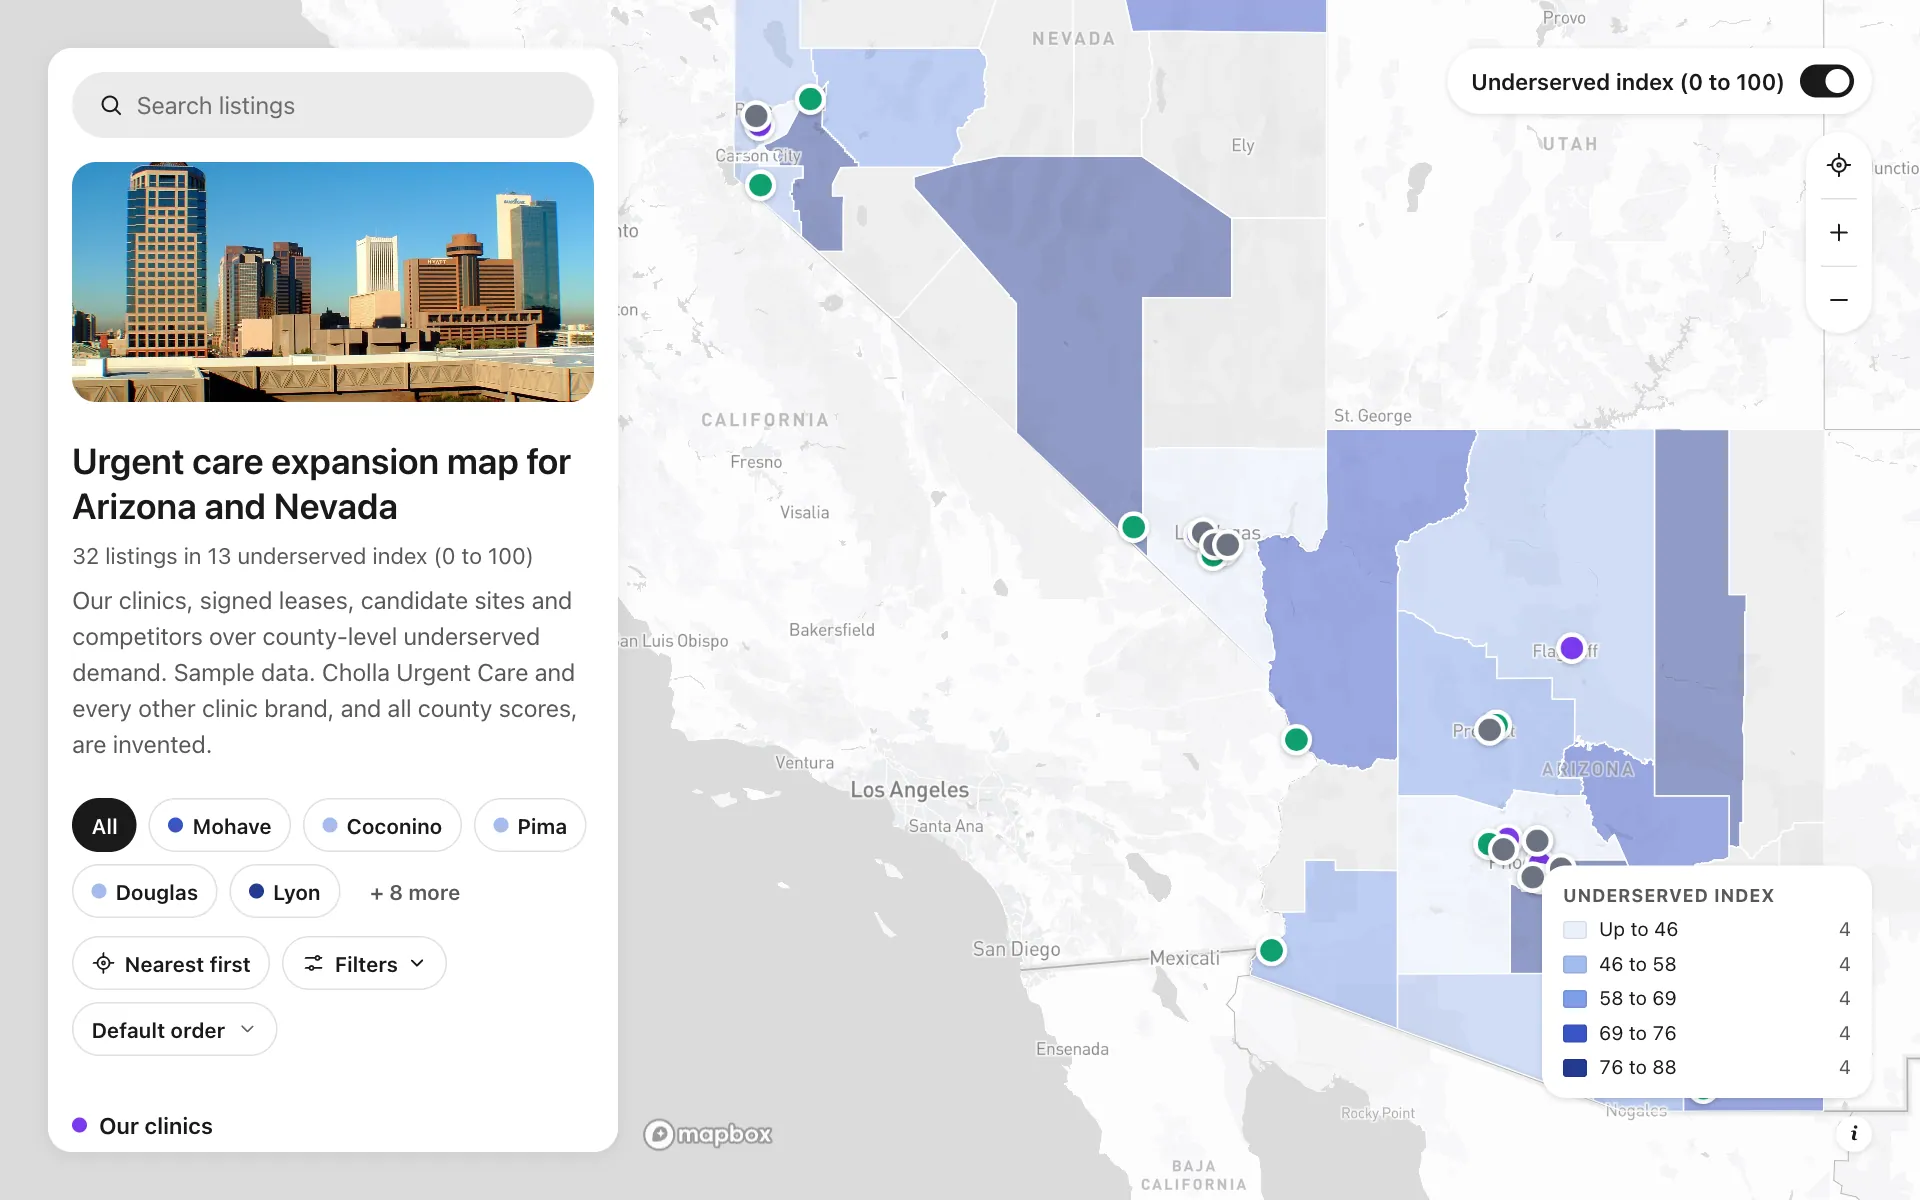Click the 69 to 76 legend row

pos(1706,1033)
